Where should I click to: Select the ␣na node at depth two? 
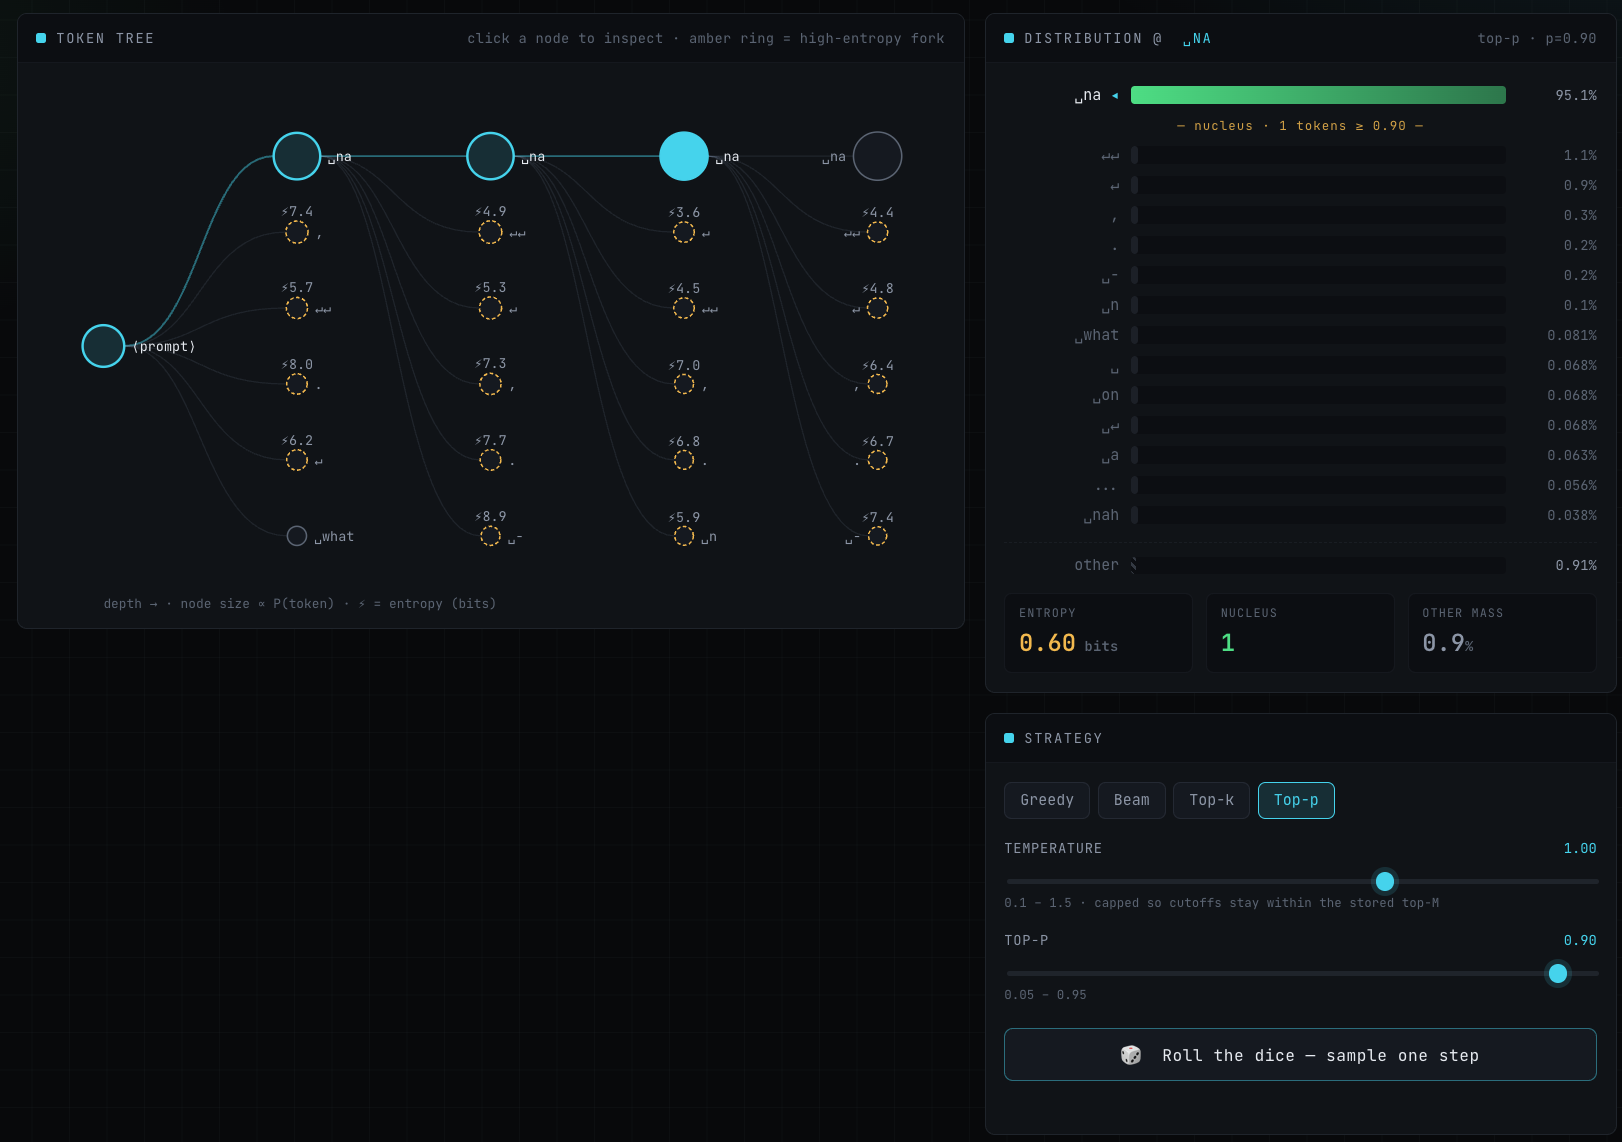pos(490,156)
